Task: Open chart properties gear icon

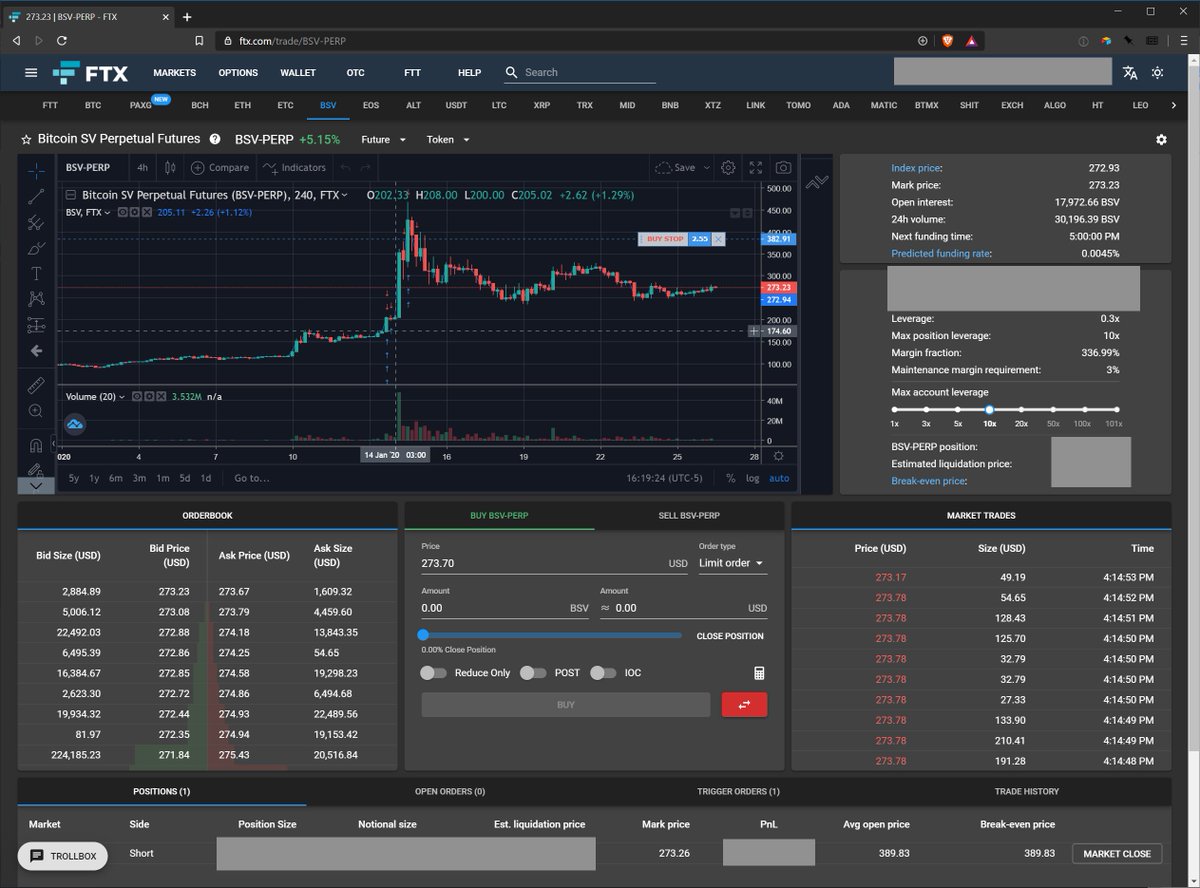Action: click(x=728, y=167)
